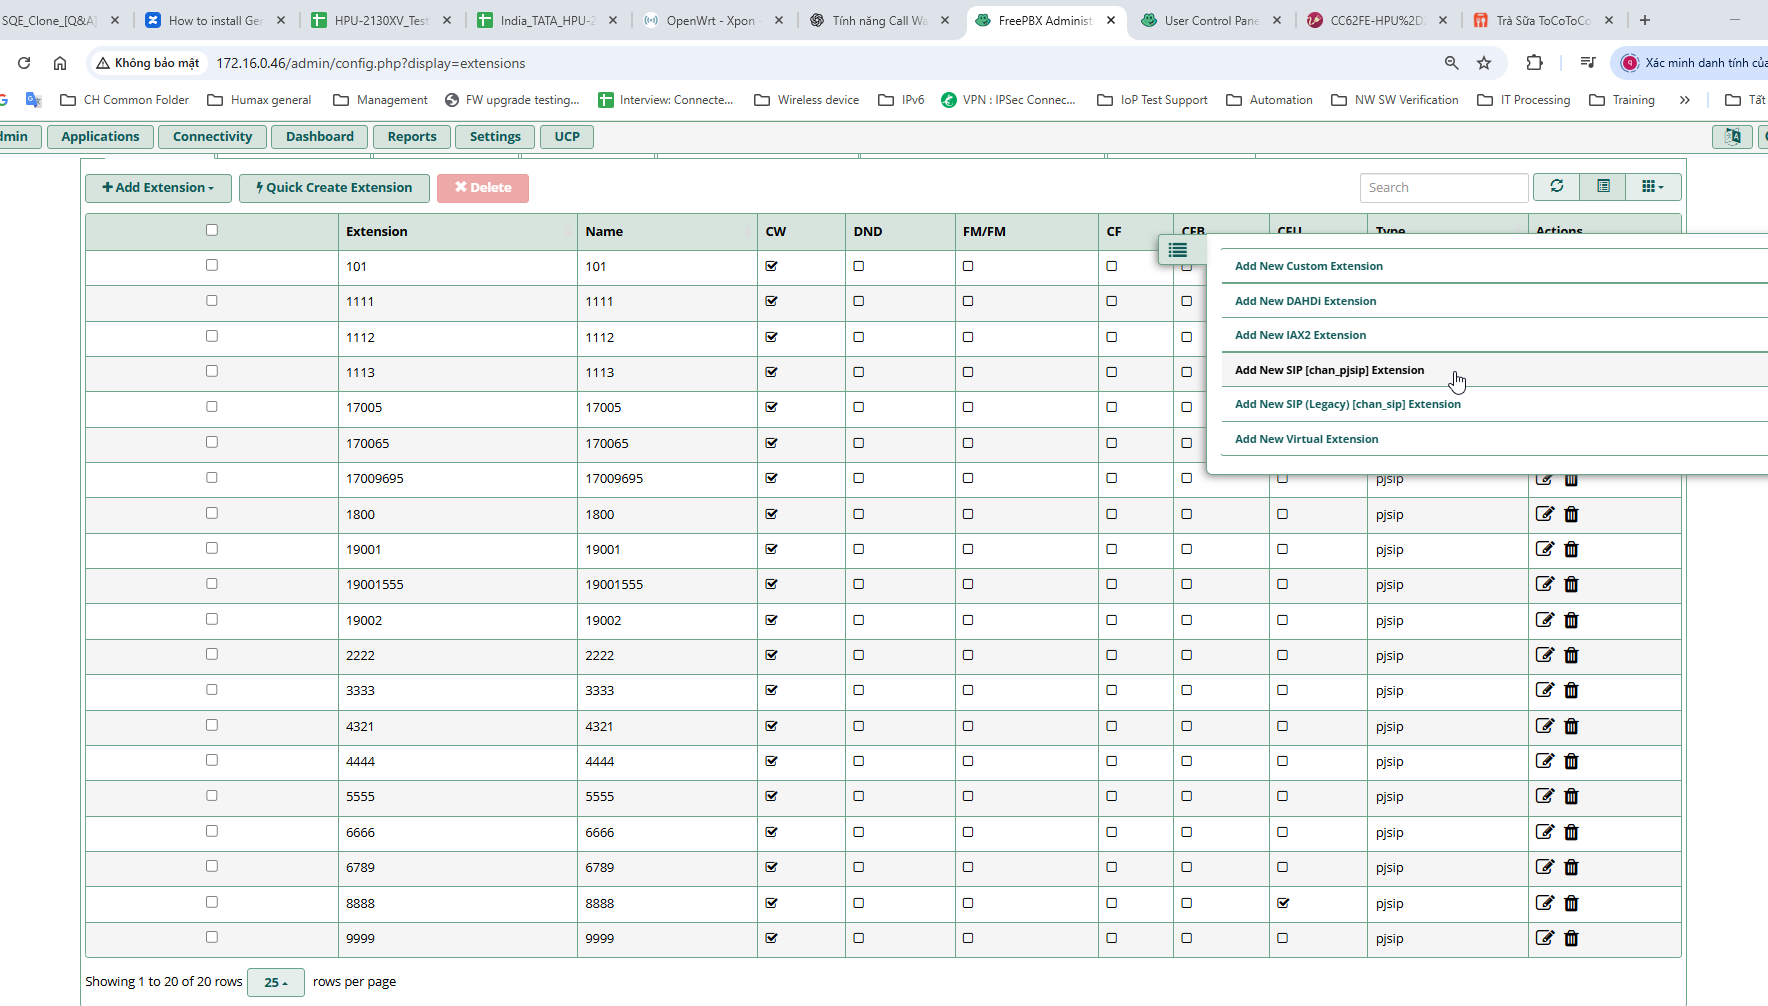Choose Add New SIP [chan_pjsip] Extension

pos(1329,370)
